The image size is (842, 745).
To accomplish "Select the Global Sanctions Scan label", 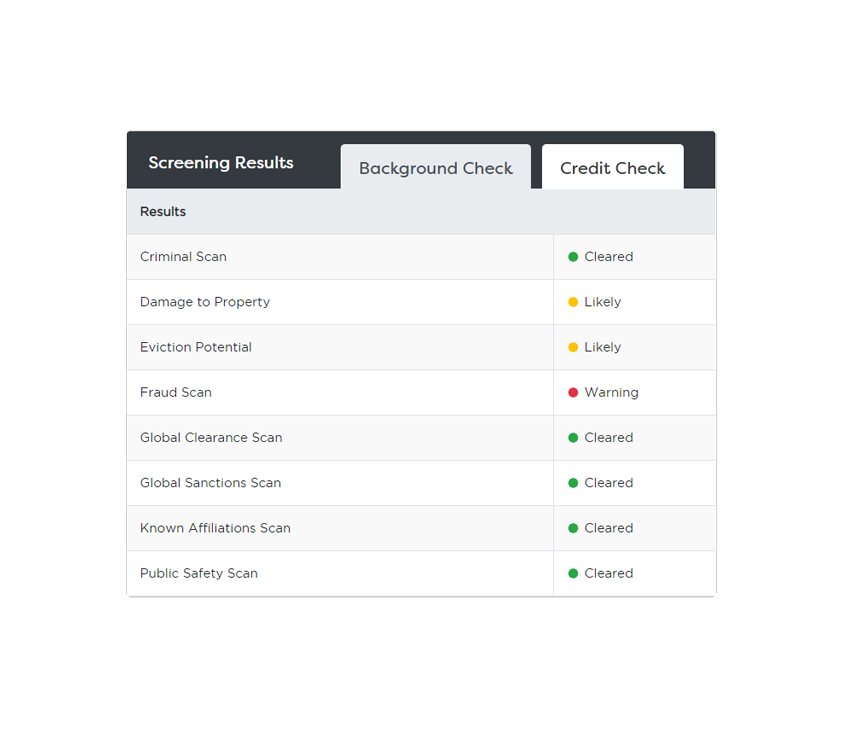I will [x=210, y=483].
